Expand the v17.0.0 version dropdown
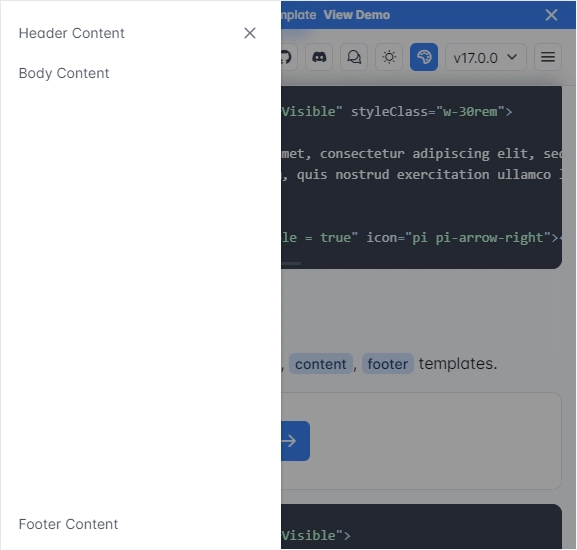 (486, 57)
